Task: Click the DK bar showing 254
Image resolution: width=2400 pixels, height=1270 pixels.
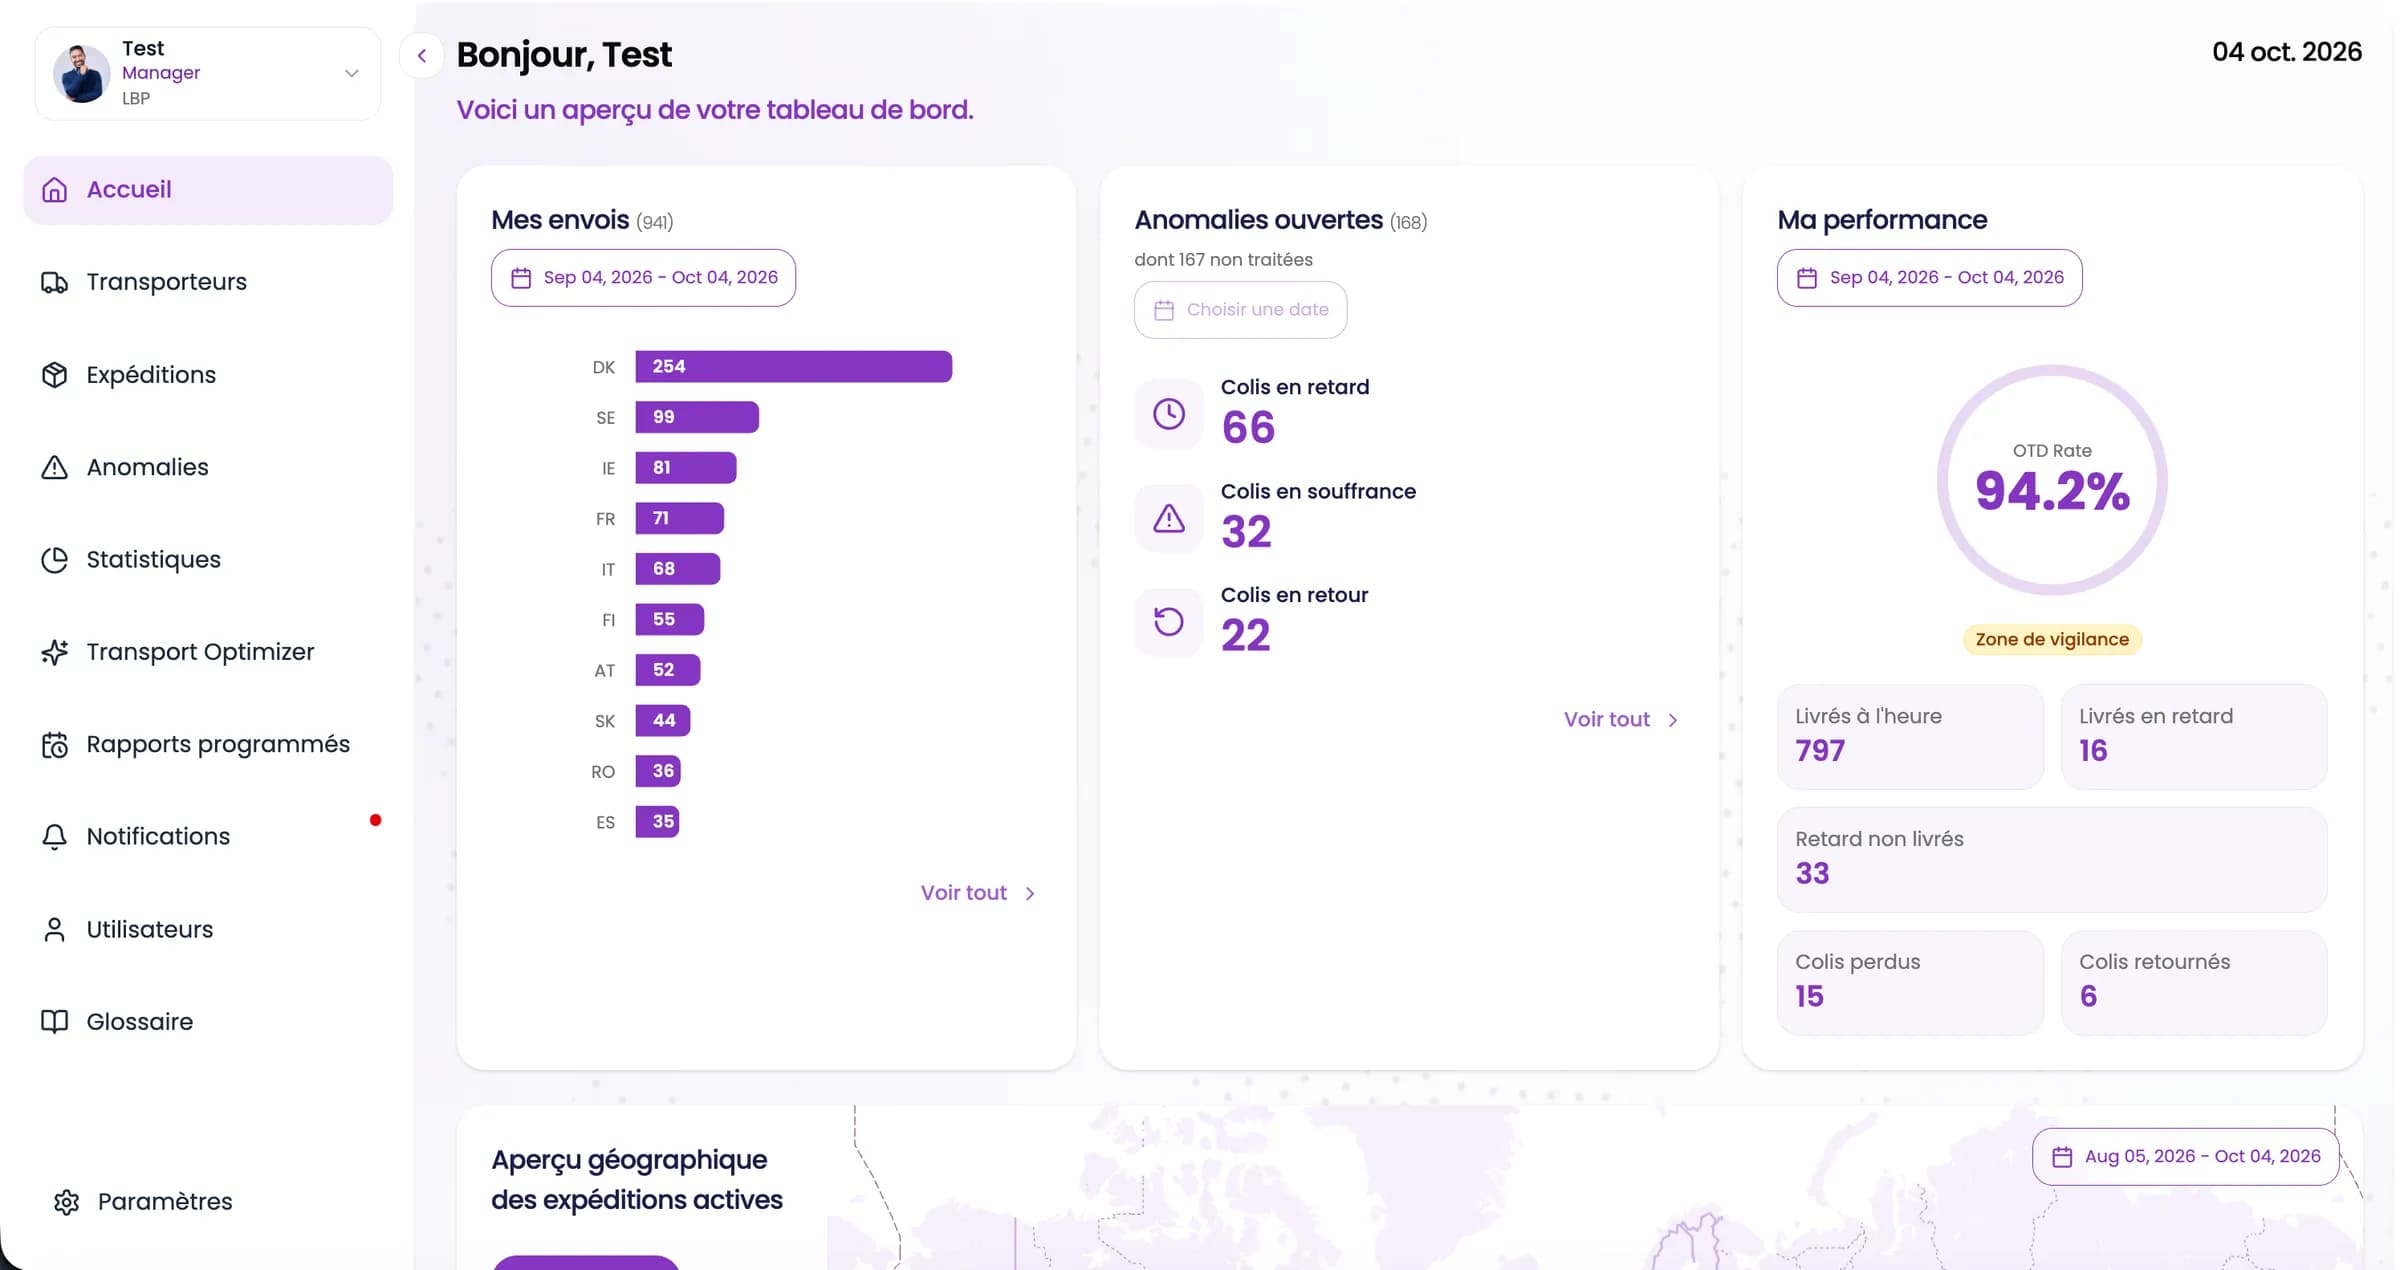Action: [793, 367]
